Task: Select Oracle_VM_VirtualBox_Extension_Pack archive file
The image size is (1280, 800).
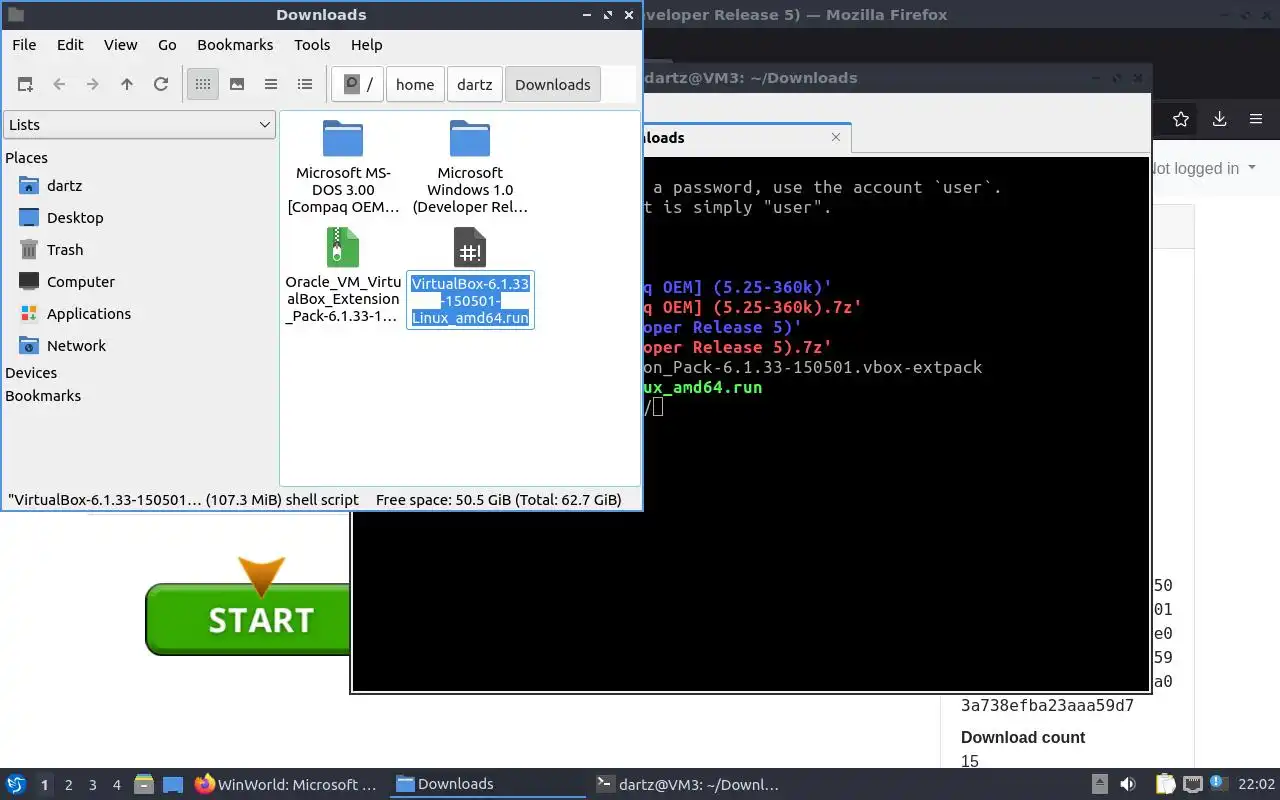Action: pyautogui.click(x=343, y=275)
